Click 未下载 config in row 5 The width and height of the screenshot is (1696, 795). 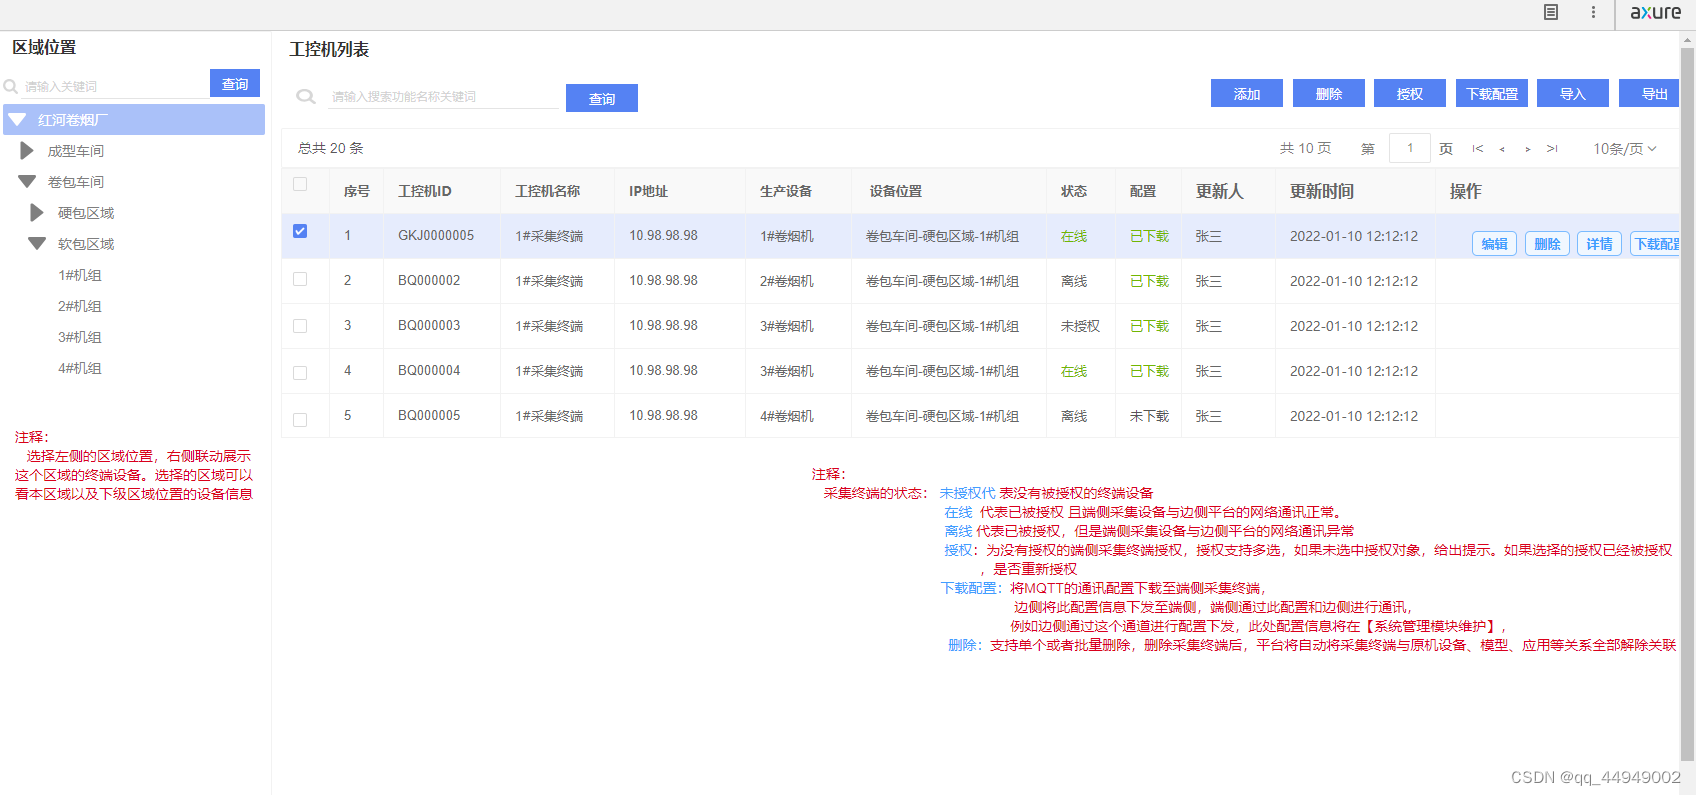coord(1149,416)
